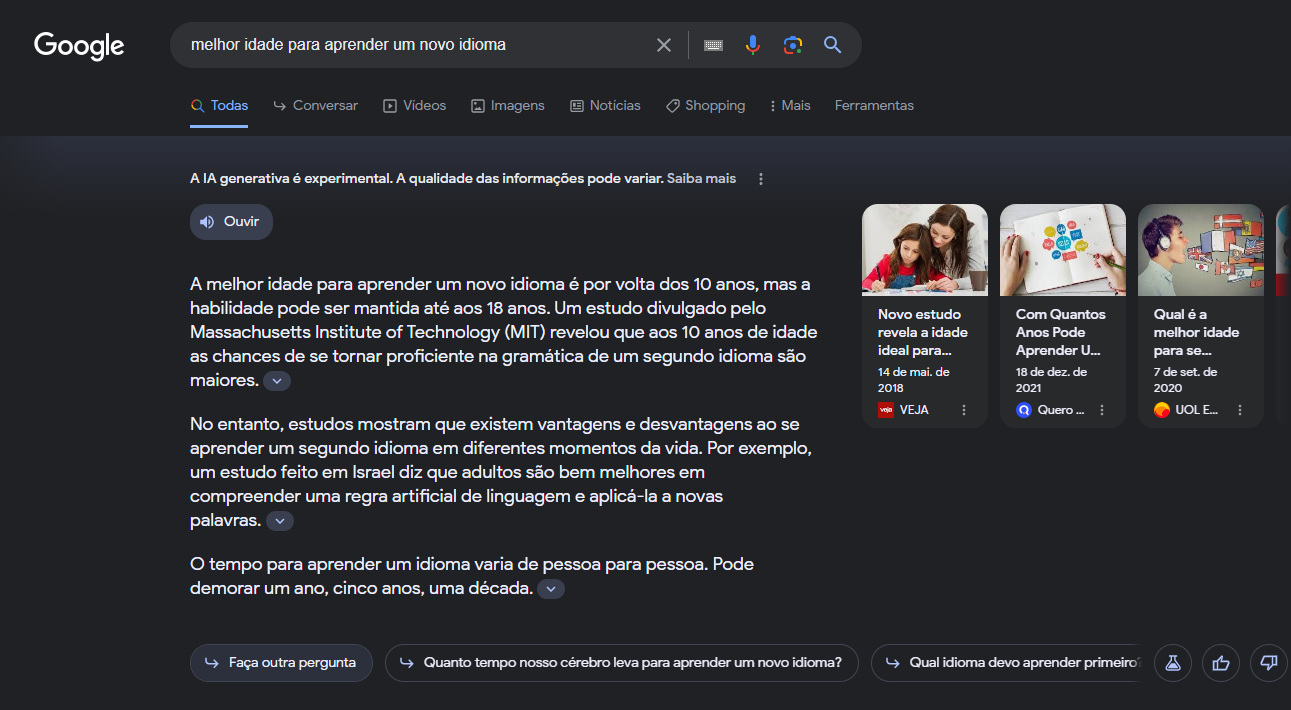Give thumbs down to AI answer
Viewport: 1291px width, 710px height.
1269,662
